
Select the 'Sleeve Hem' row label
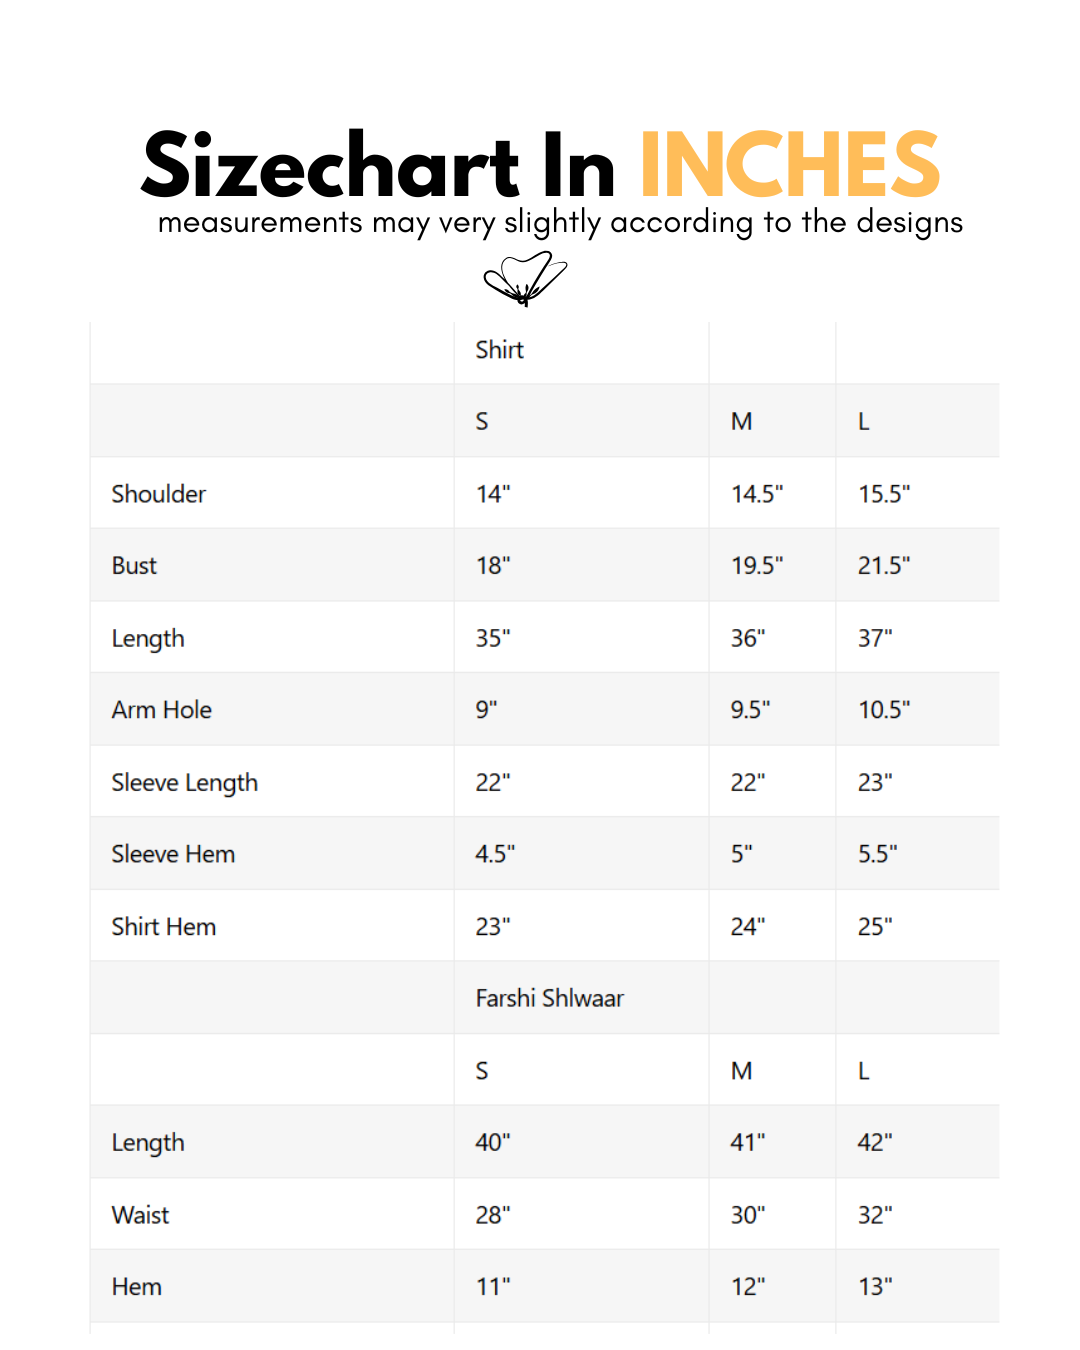[174, 854]
